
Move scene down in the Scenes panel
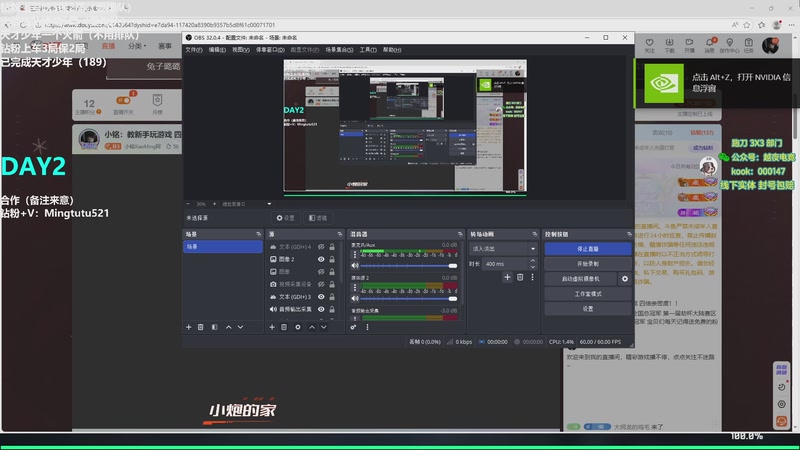tap(240, 327)
